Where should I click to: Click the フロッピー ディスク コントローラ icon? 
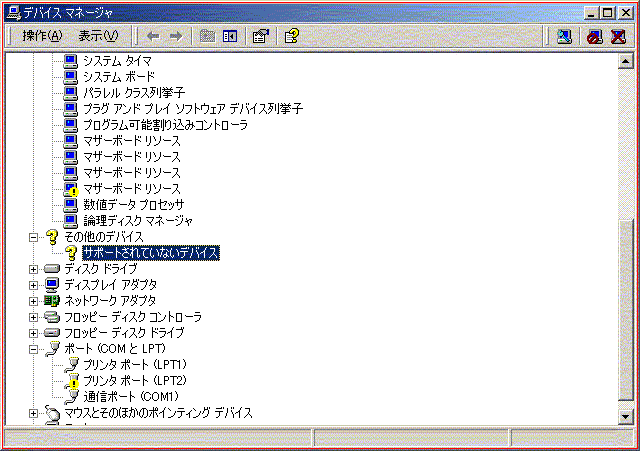52,317
